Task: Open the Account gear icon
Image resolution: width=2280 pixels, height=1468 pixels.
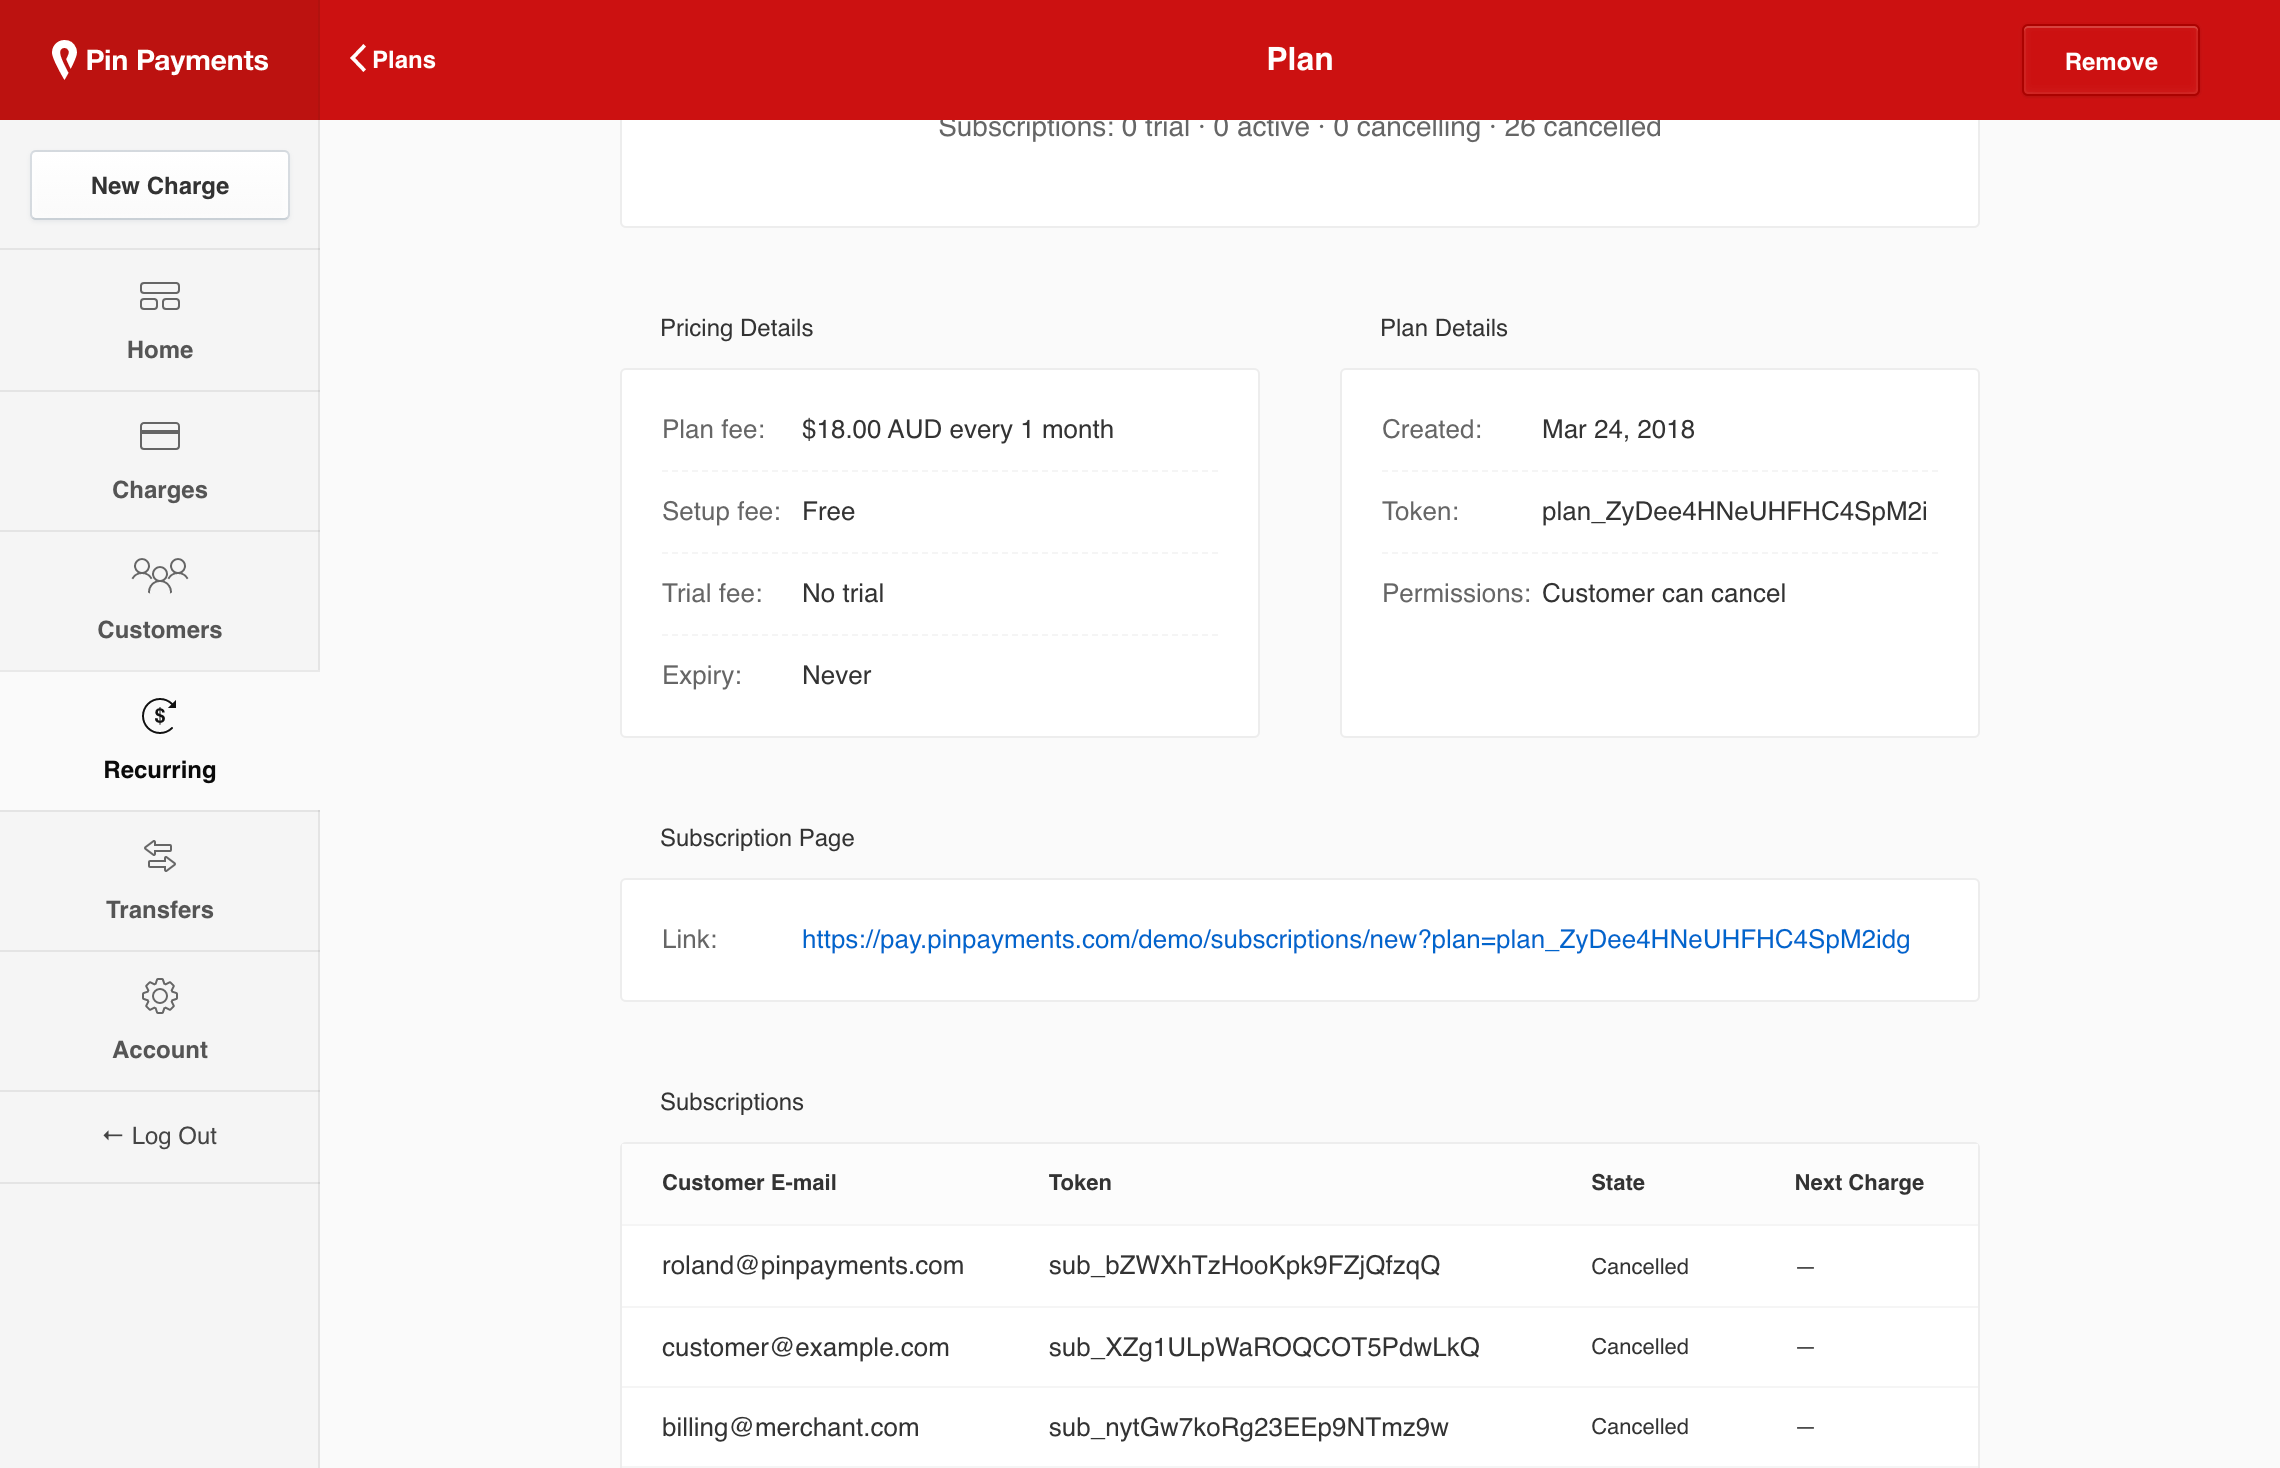Action: [x=160, y=996]
